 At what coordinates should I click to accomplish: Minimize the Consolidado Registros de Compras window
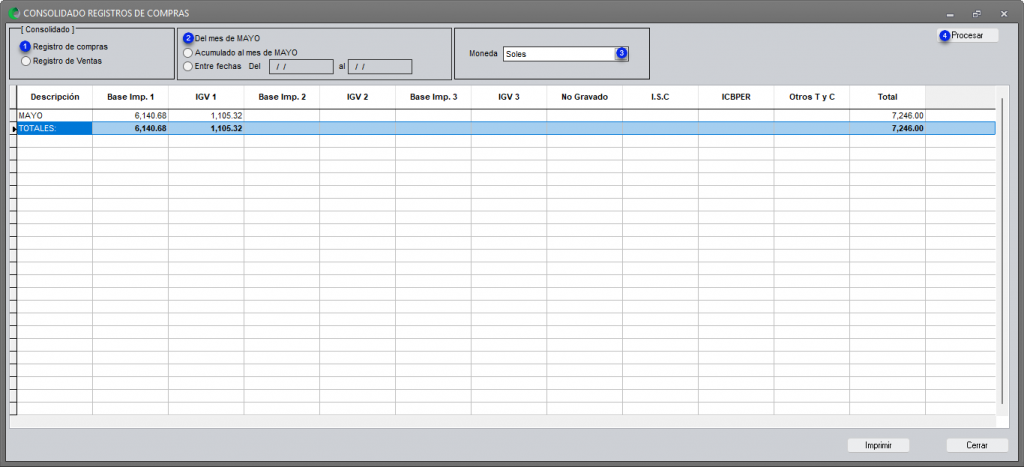[950, 14]
